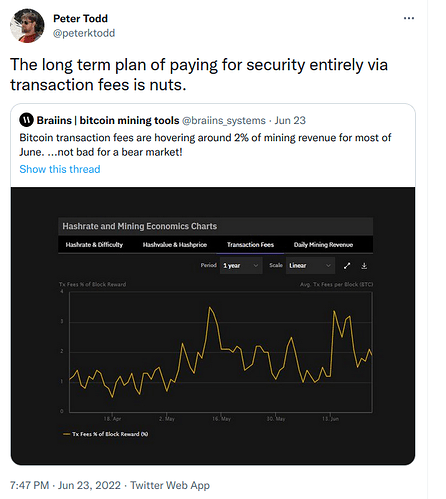This screenshot has width=446, height=499.
Task: Click the Peter Todd display name
Action: point(80,18)
